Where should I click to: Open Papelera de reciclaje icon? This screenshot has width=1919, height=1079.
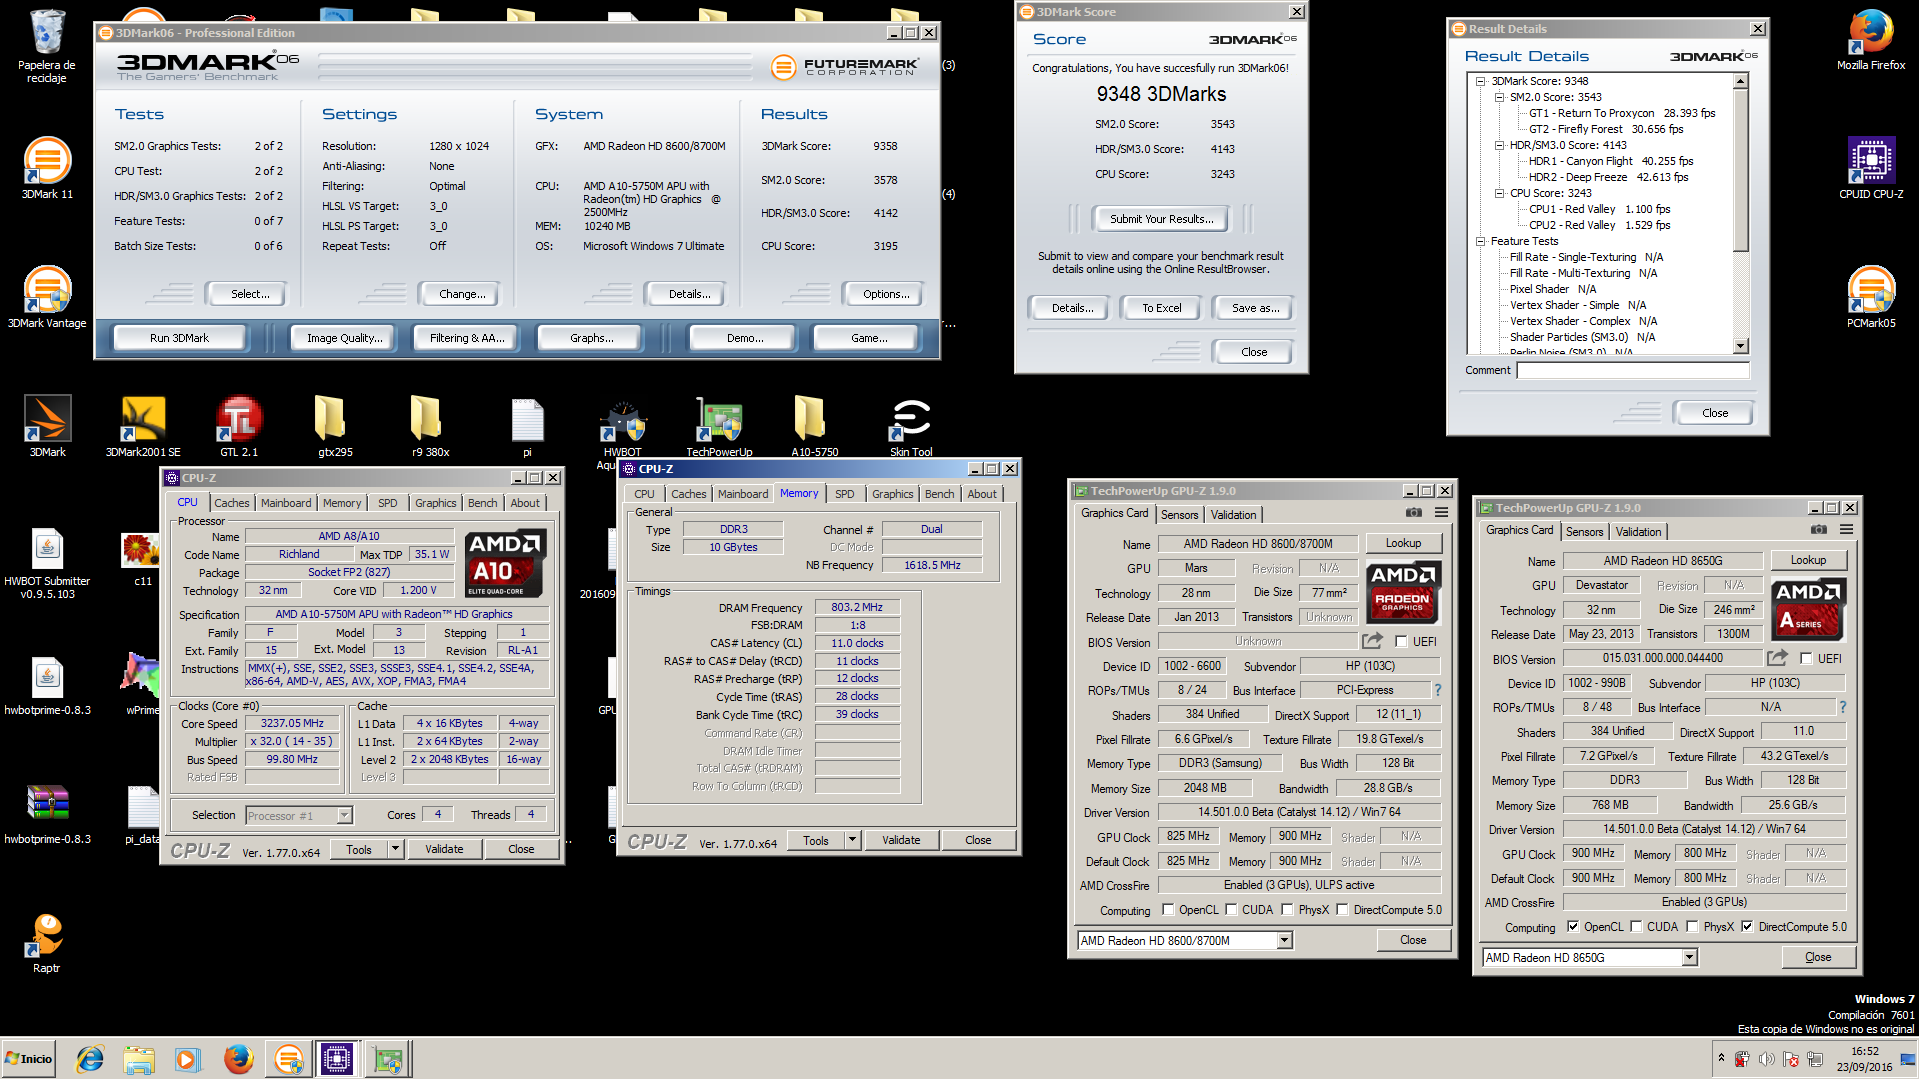pos(47,45)
